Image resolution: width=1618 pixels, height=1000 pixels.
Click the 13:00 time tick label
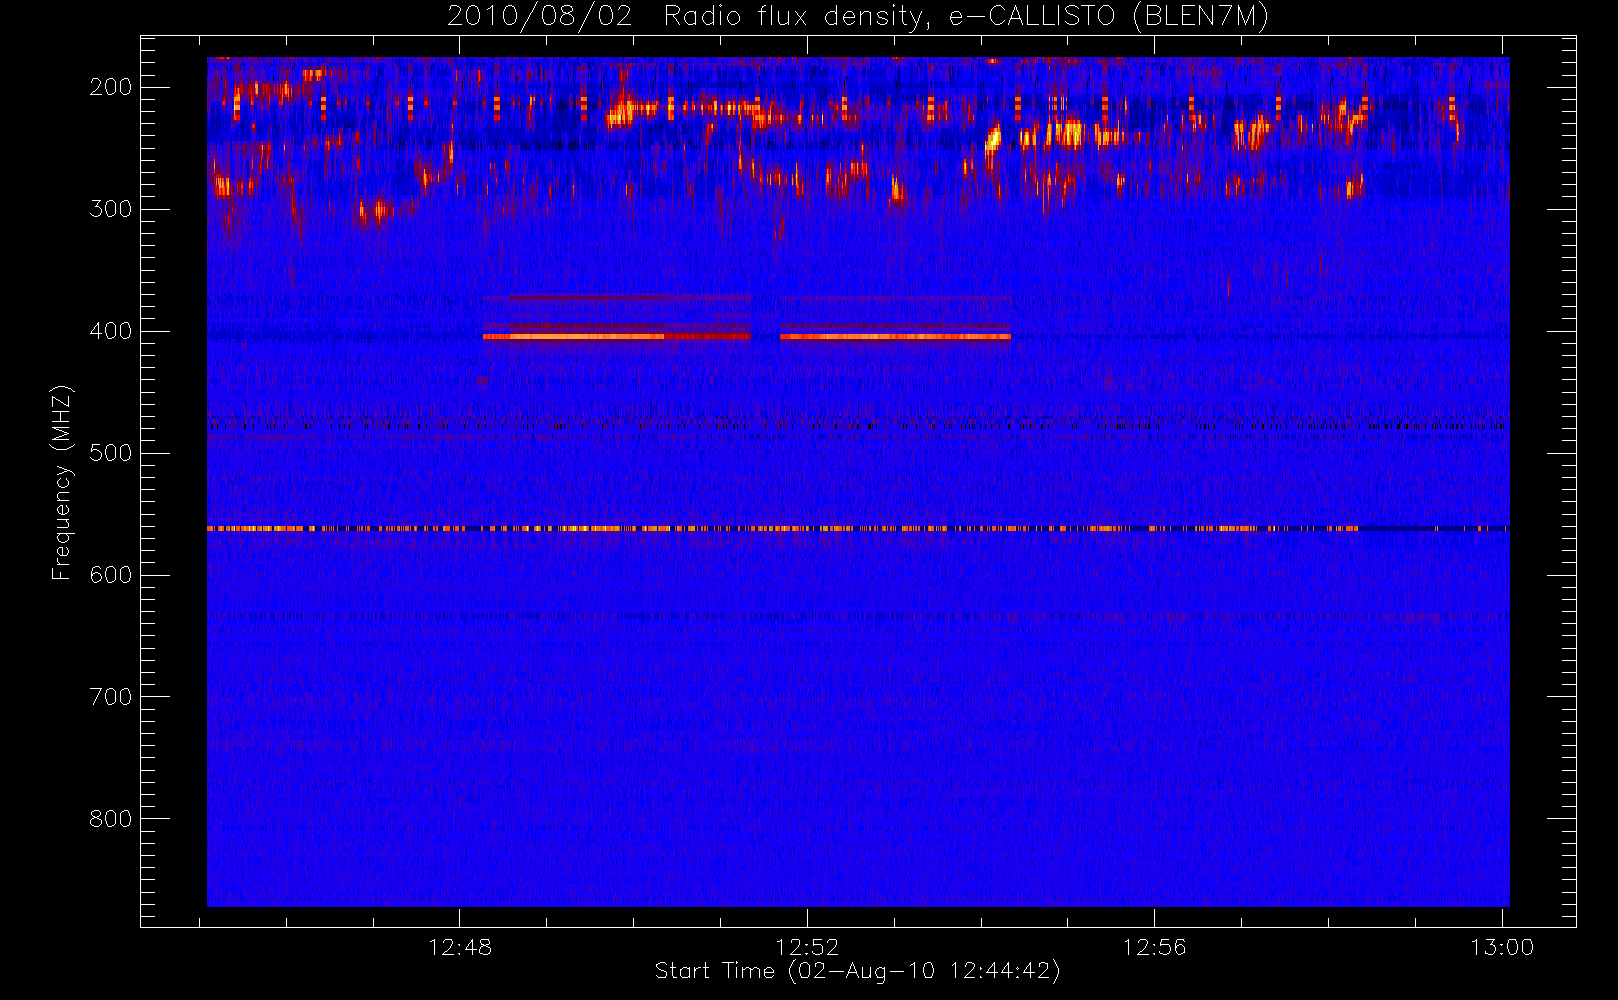[1501, 947]
